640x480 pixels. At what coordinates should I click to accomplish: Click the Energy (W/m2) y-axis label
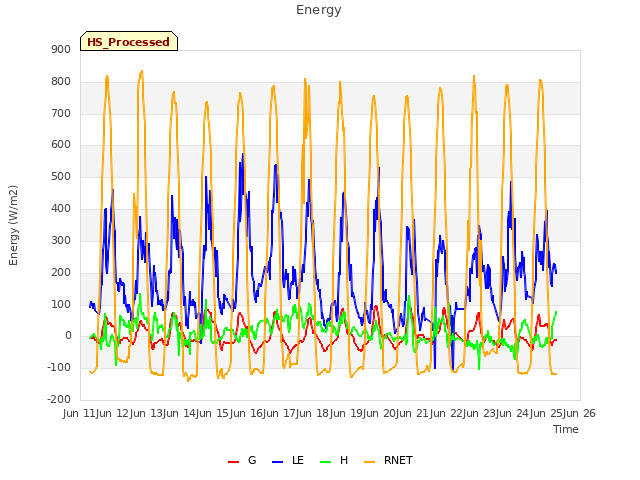coord(13,225)
